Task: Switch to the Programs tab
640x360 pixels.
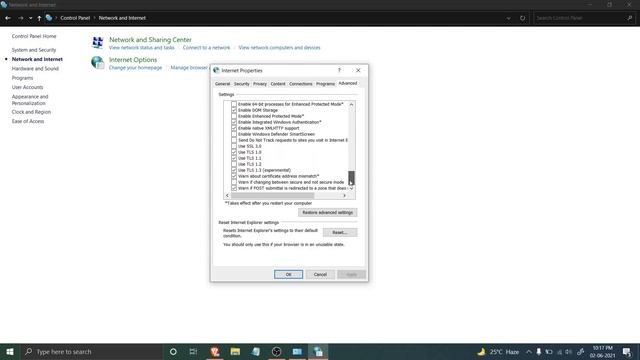Action: [x=325, y=84]
